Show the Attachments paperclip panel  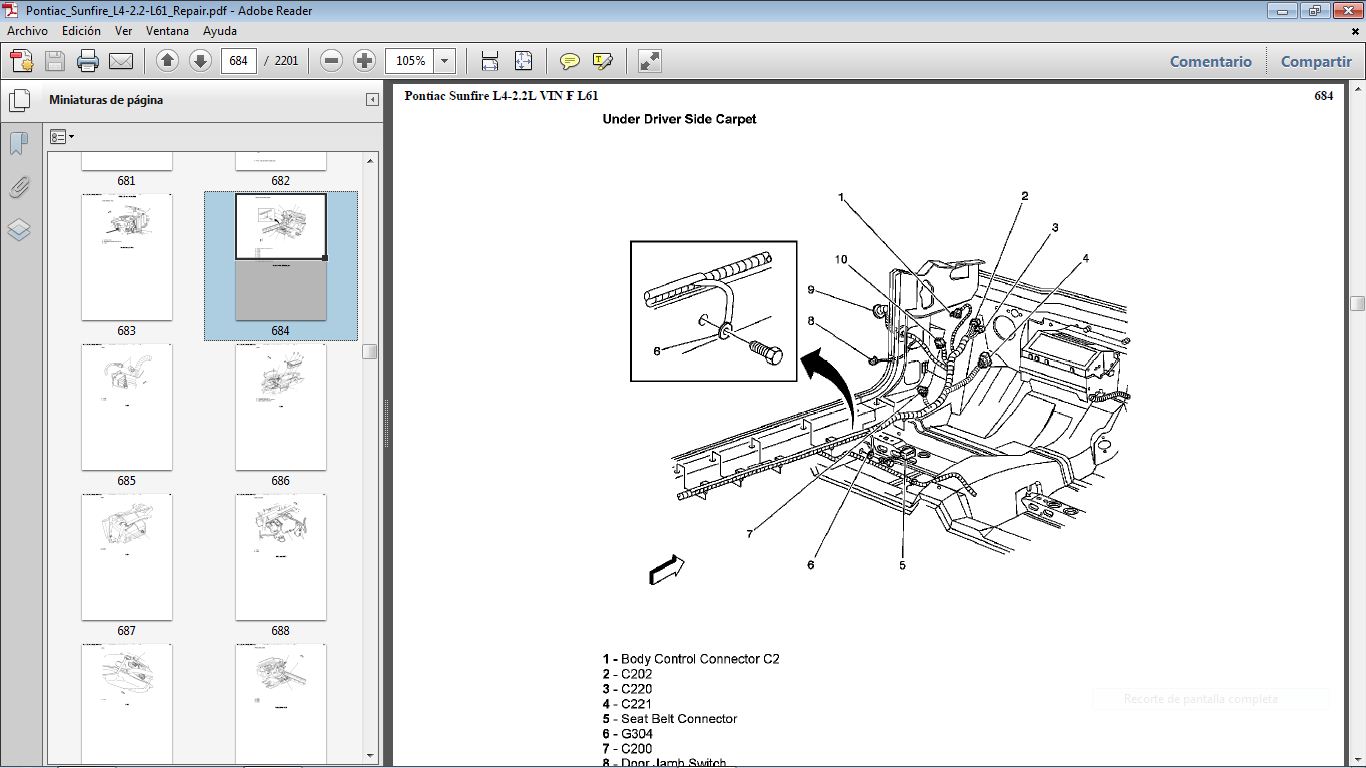click(x=17, y=186)
